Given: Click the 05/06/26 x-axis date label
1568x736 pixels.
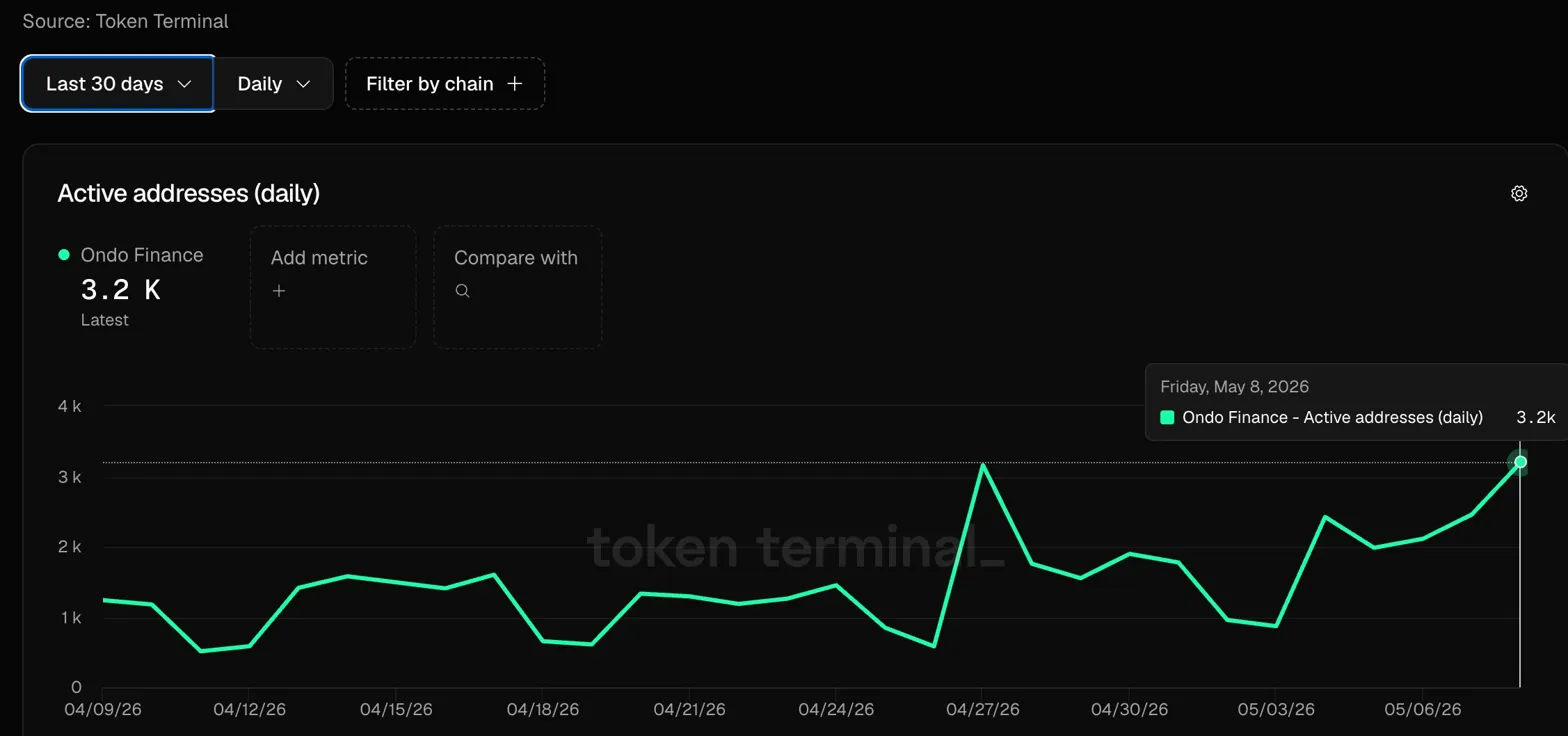Looking at the screenshot, I should (1423, 709).
